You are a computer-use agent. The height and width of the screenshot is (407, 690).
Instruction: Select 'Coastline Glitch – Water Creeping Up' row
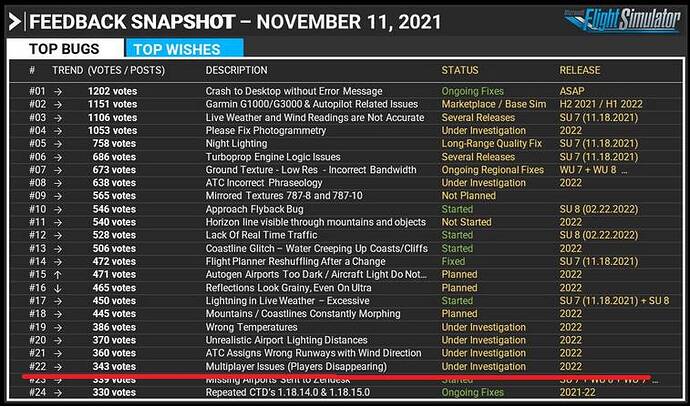(316, 248)
